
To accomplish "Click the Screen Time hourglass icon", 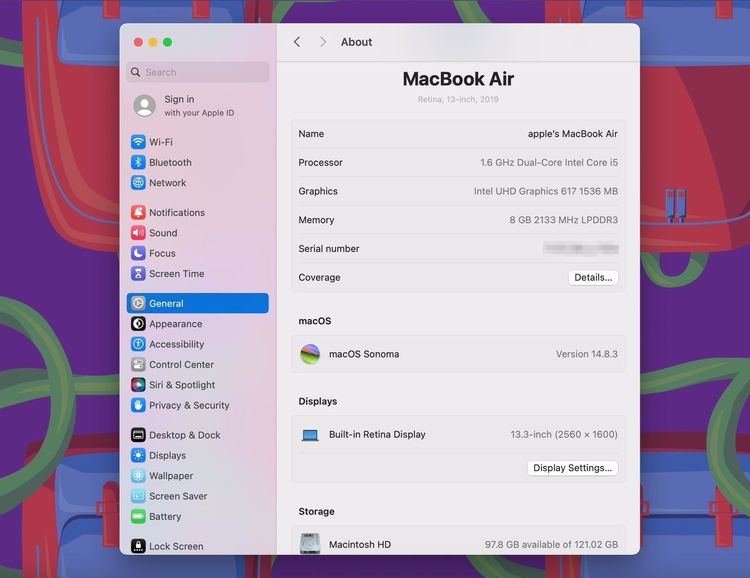I will (x=138, y=273).
